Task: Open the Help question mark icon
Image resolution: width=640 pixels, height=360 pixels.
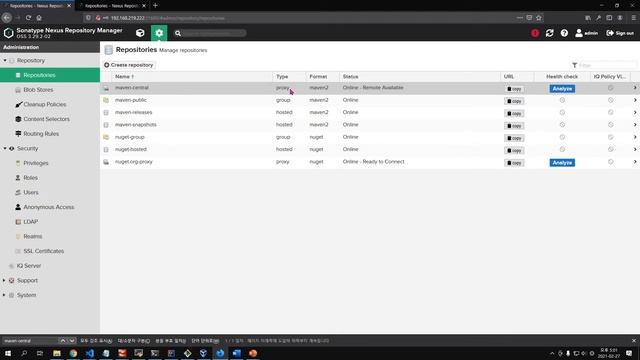Action: point(564,33)
